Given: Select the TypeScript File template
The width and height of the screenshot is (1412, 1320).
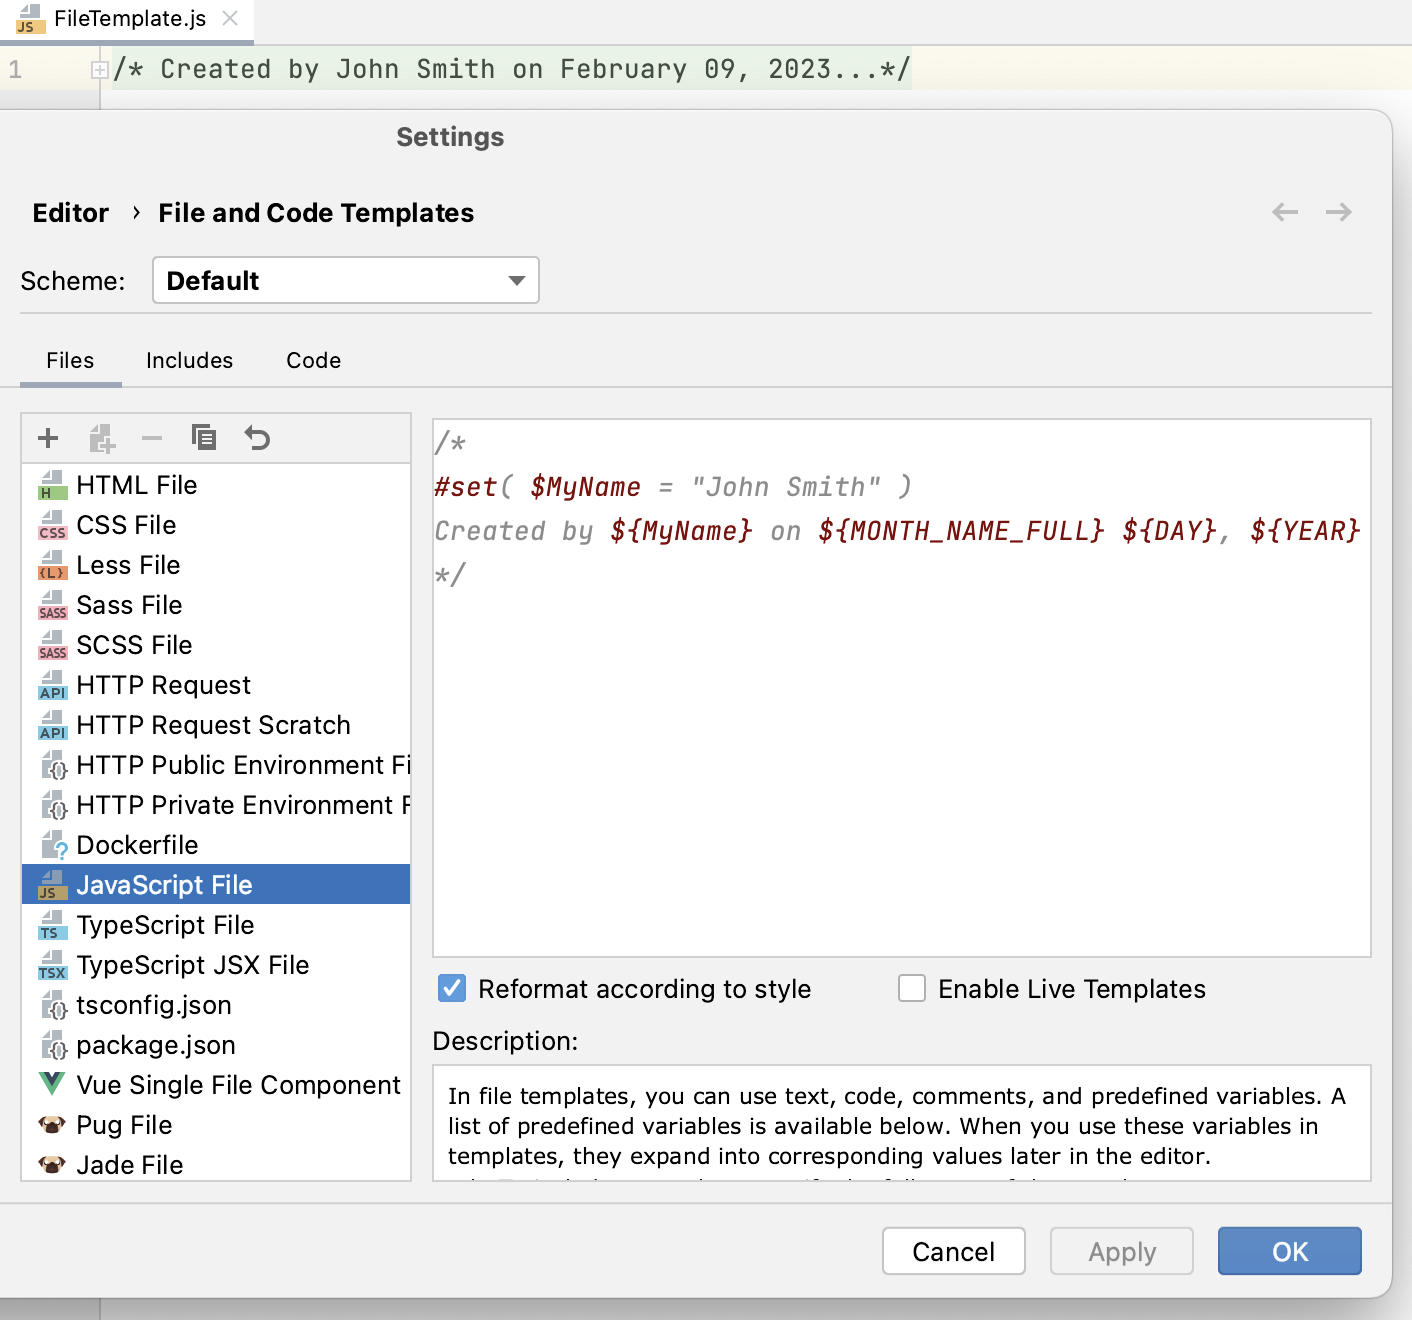Looking at the screenshot, I should [x=165, y=924].
